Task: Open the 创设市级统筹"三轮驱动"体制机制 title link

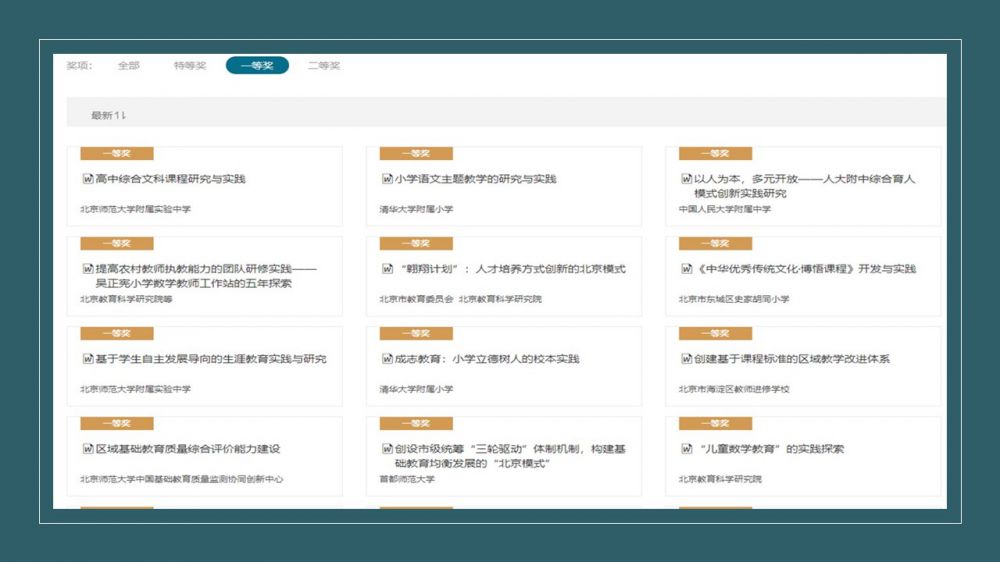Action: point(510,449)
